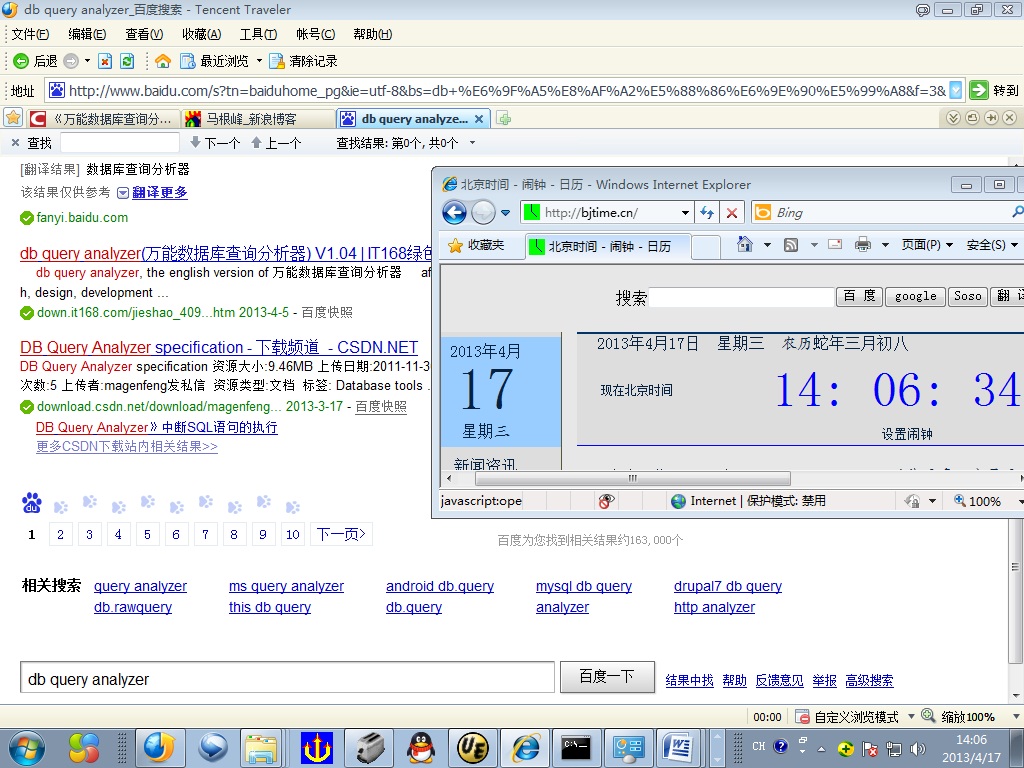Switch to 《万能数据库查询分... tab
This screenshot has height=768, width=1024.
[104, 119]
